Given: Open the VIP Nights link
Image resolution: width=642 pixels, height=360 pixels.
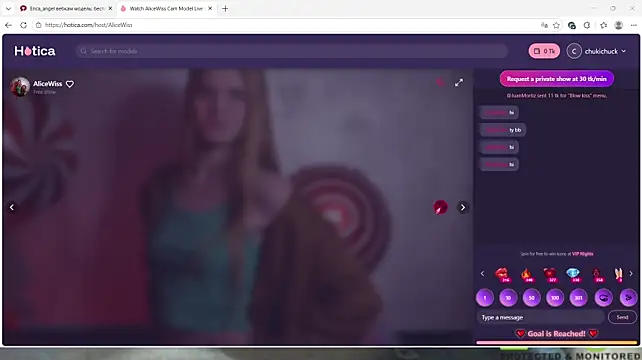Looking at the screenshot, I should tap(582, 254).
